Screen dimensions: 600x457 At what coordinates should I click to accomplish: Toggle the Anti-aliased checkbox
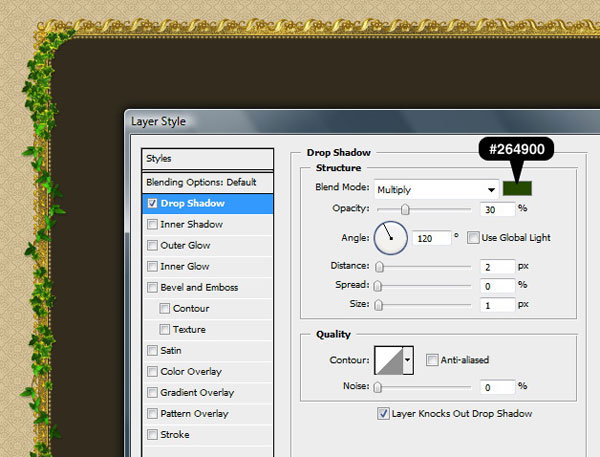(x=432, y=360)
